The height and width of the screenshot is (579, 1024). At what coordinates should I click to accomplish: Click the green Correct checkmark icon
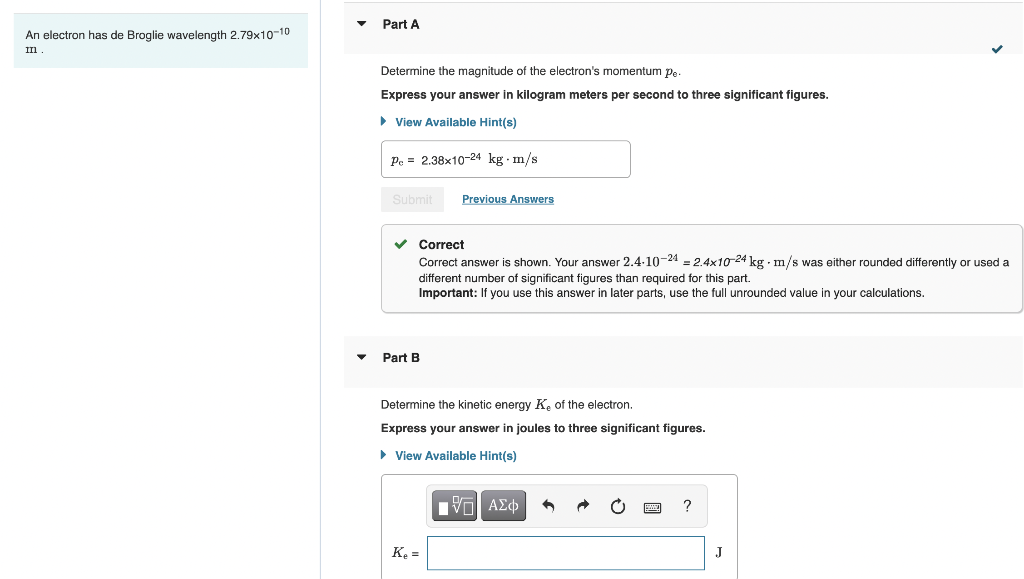point(398,244)
